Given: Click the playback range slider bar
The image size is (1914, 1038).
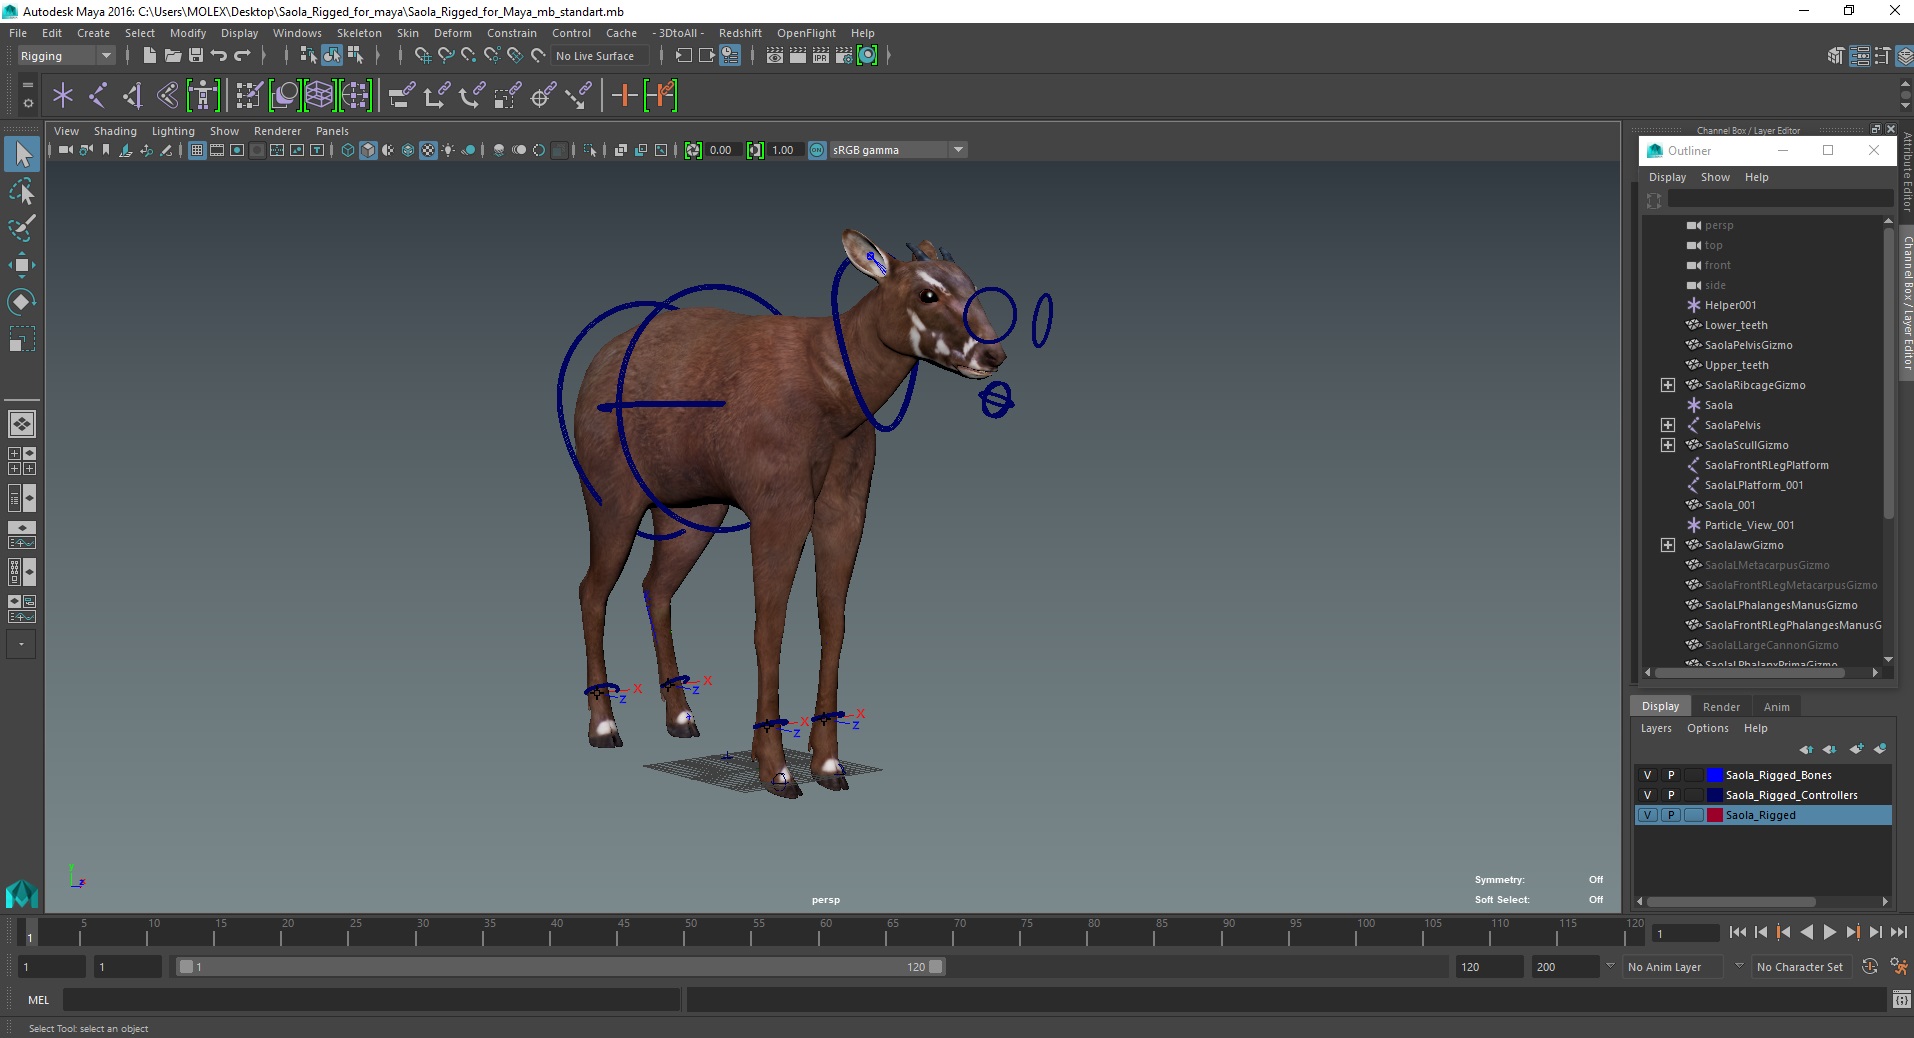Looking at the screenshot, I should (x=560, y=967).
